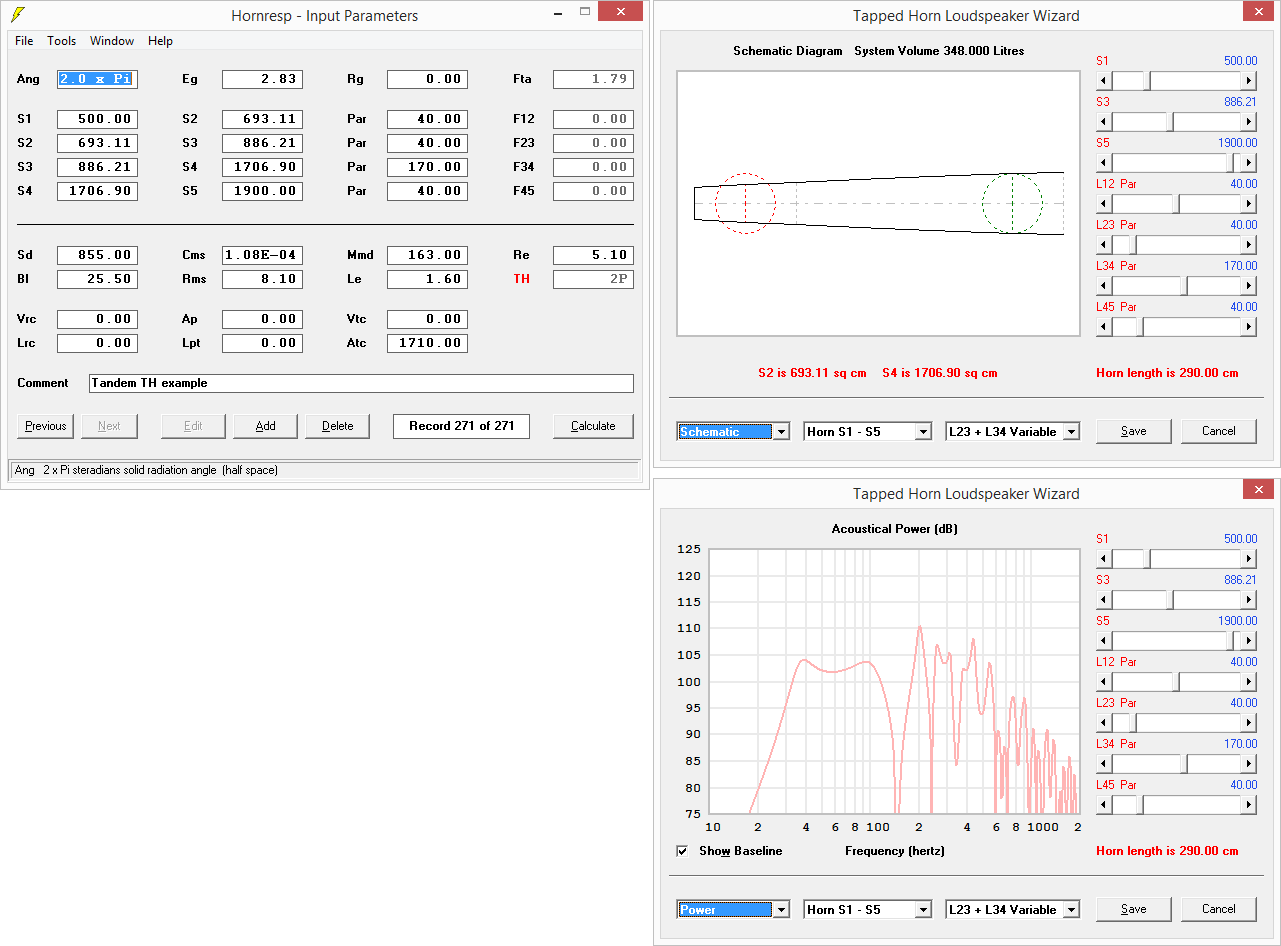
Task: Click right arrow of L23 slider in Schematic wizard
Action: coord(1249,245)
